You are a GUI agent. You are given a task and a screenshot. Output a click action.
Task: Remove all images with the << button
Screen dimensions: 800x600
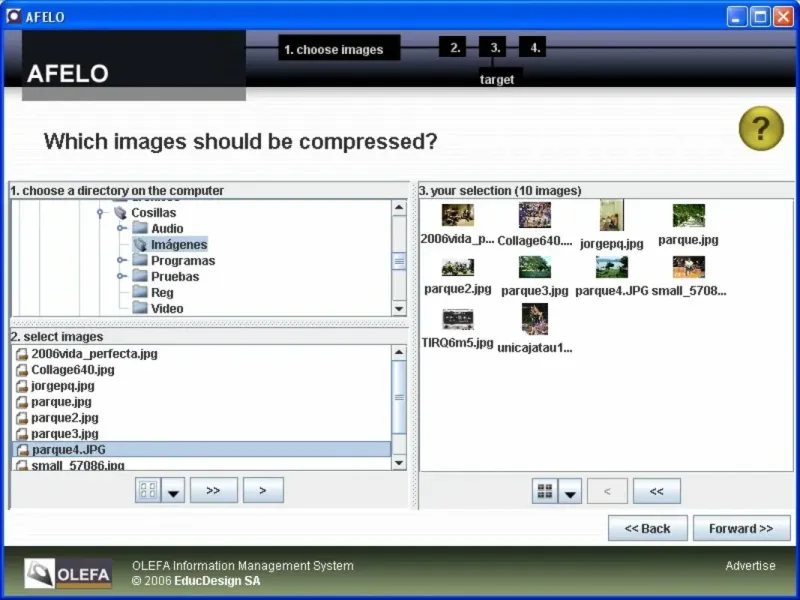pos(657,491)
